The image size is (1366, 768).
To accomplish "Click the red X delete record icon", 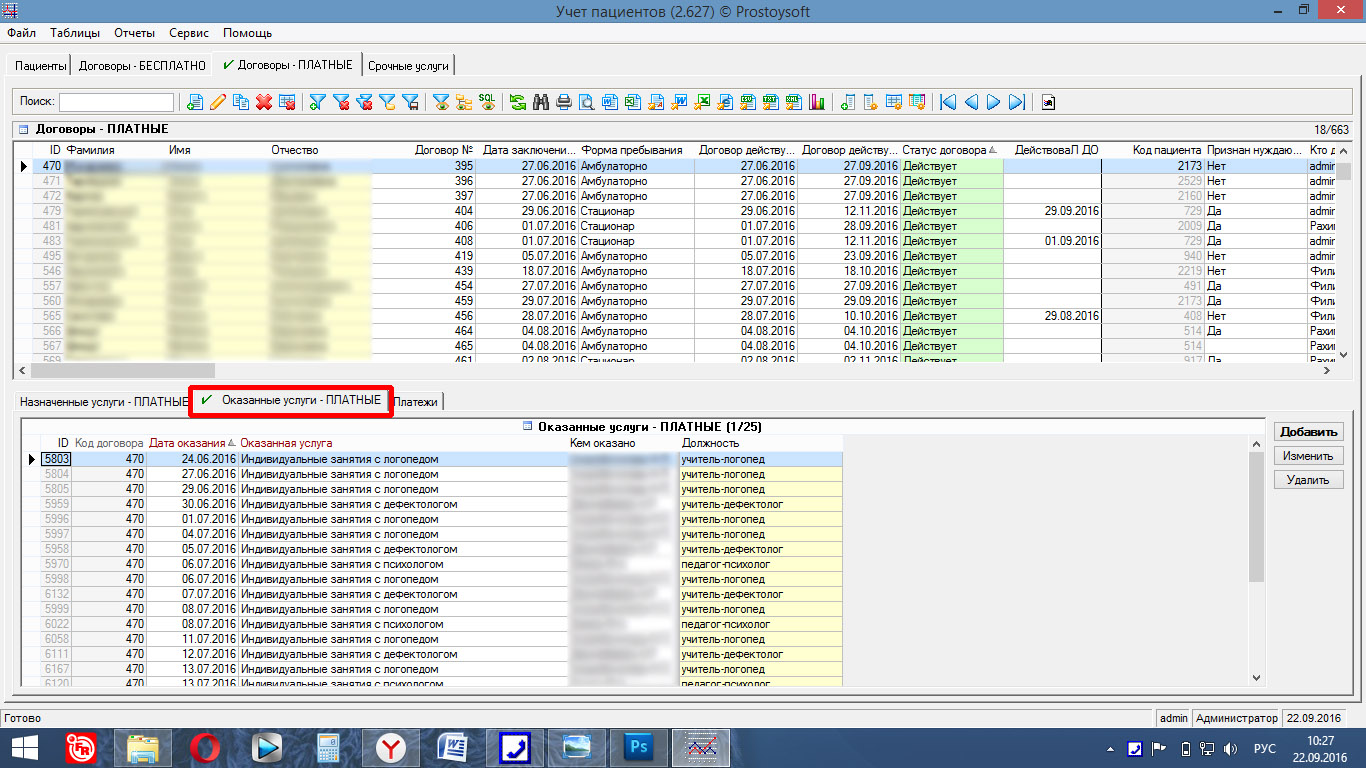I will pos(264,102).
